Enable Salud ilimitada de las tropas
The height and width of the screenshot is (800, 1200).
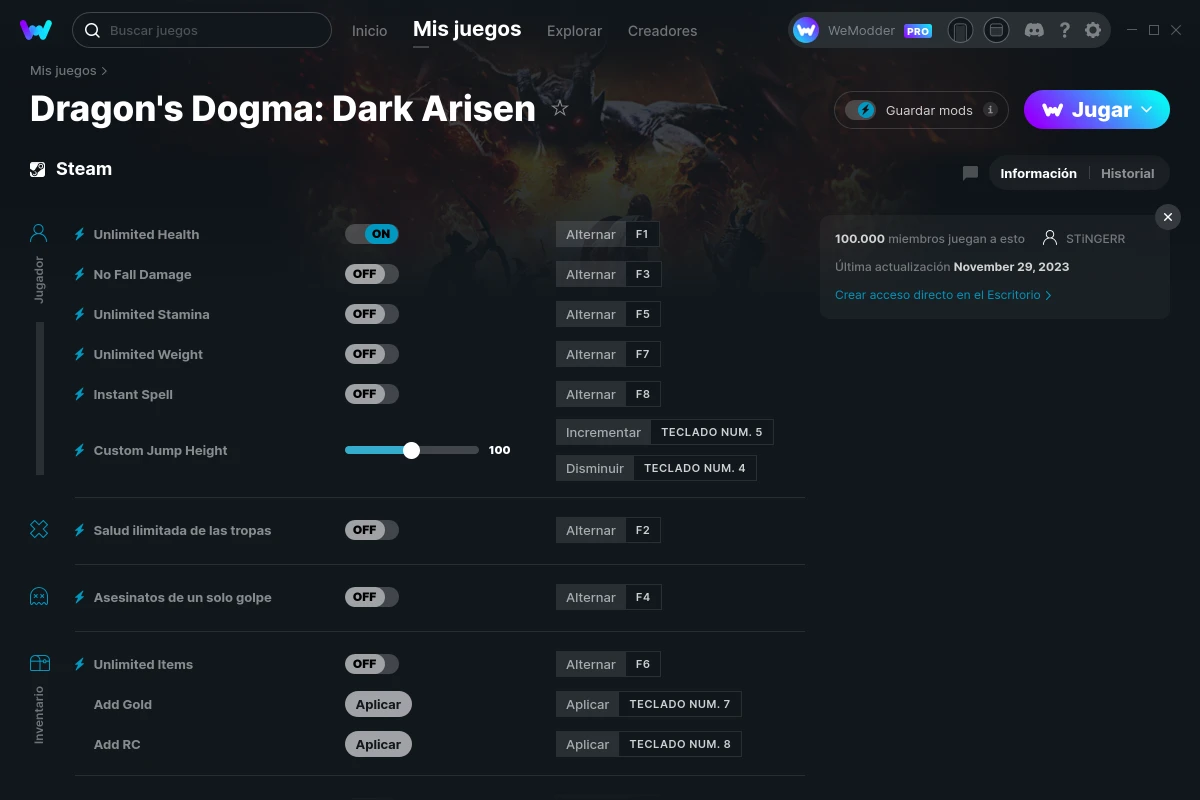tap(372, 530)
